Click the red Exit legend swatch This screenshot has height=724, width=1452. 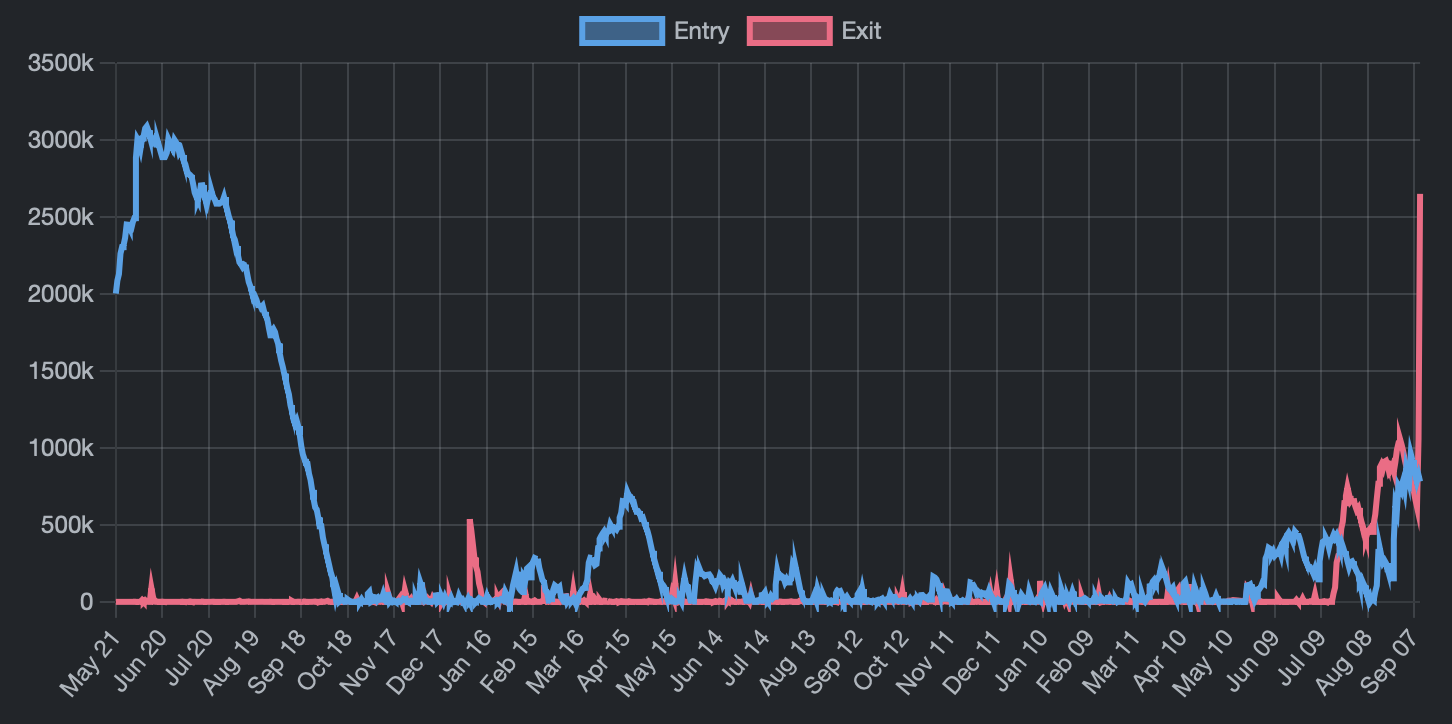(x=789, y=30)
